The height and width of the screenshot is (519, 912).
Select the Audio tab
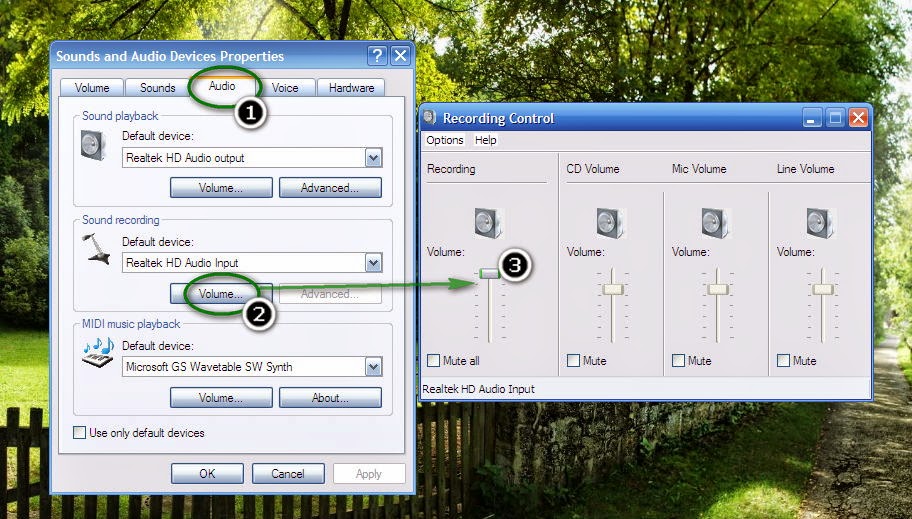tap(222, 86)
